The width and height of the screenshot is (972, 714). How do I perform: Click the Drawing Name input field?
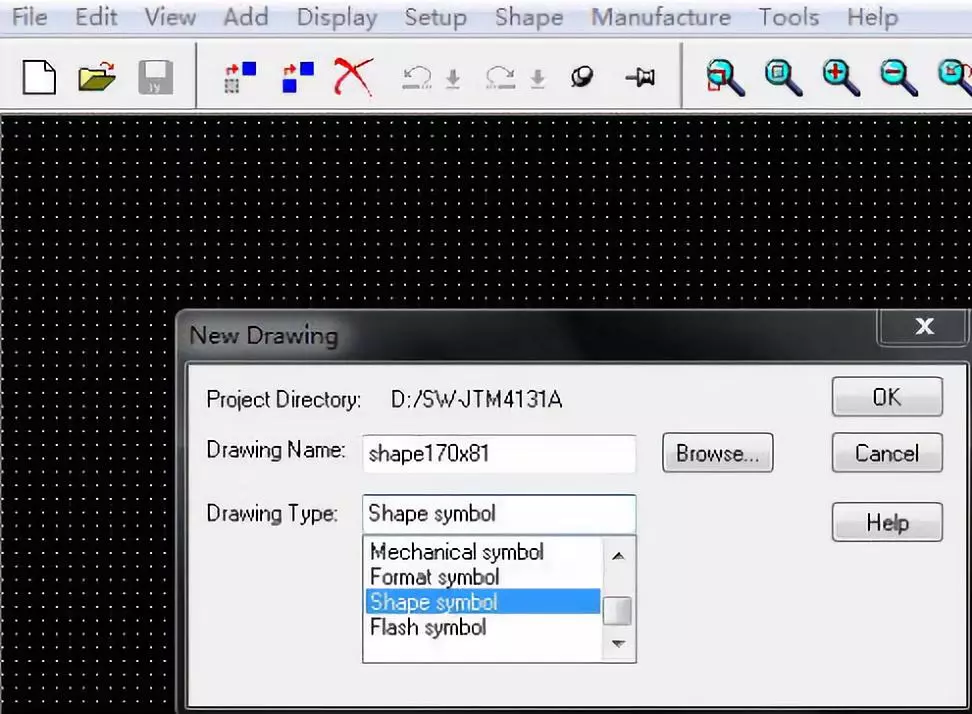[x=499, y=454]
